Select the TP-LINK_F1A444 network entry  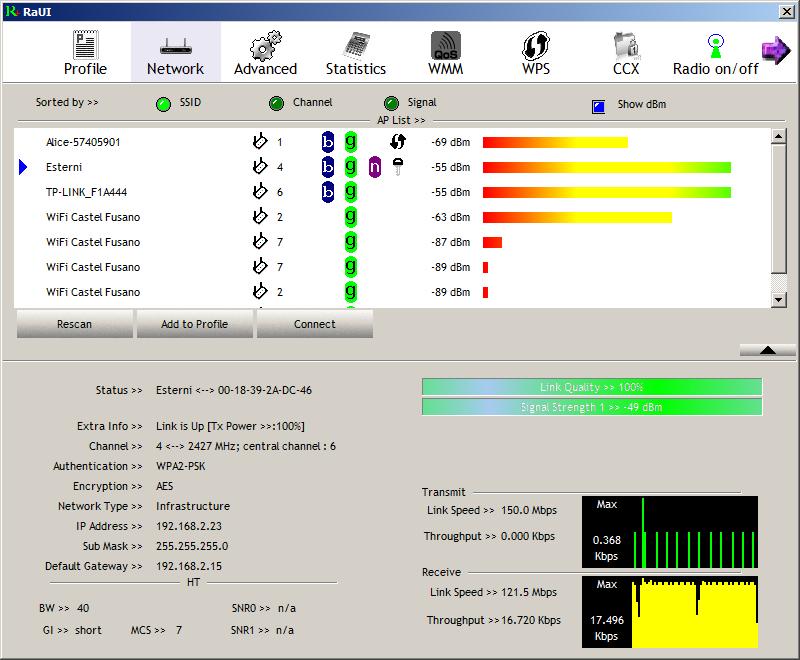click(x=86, y=192)
